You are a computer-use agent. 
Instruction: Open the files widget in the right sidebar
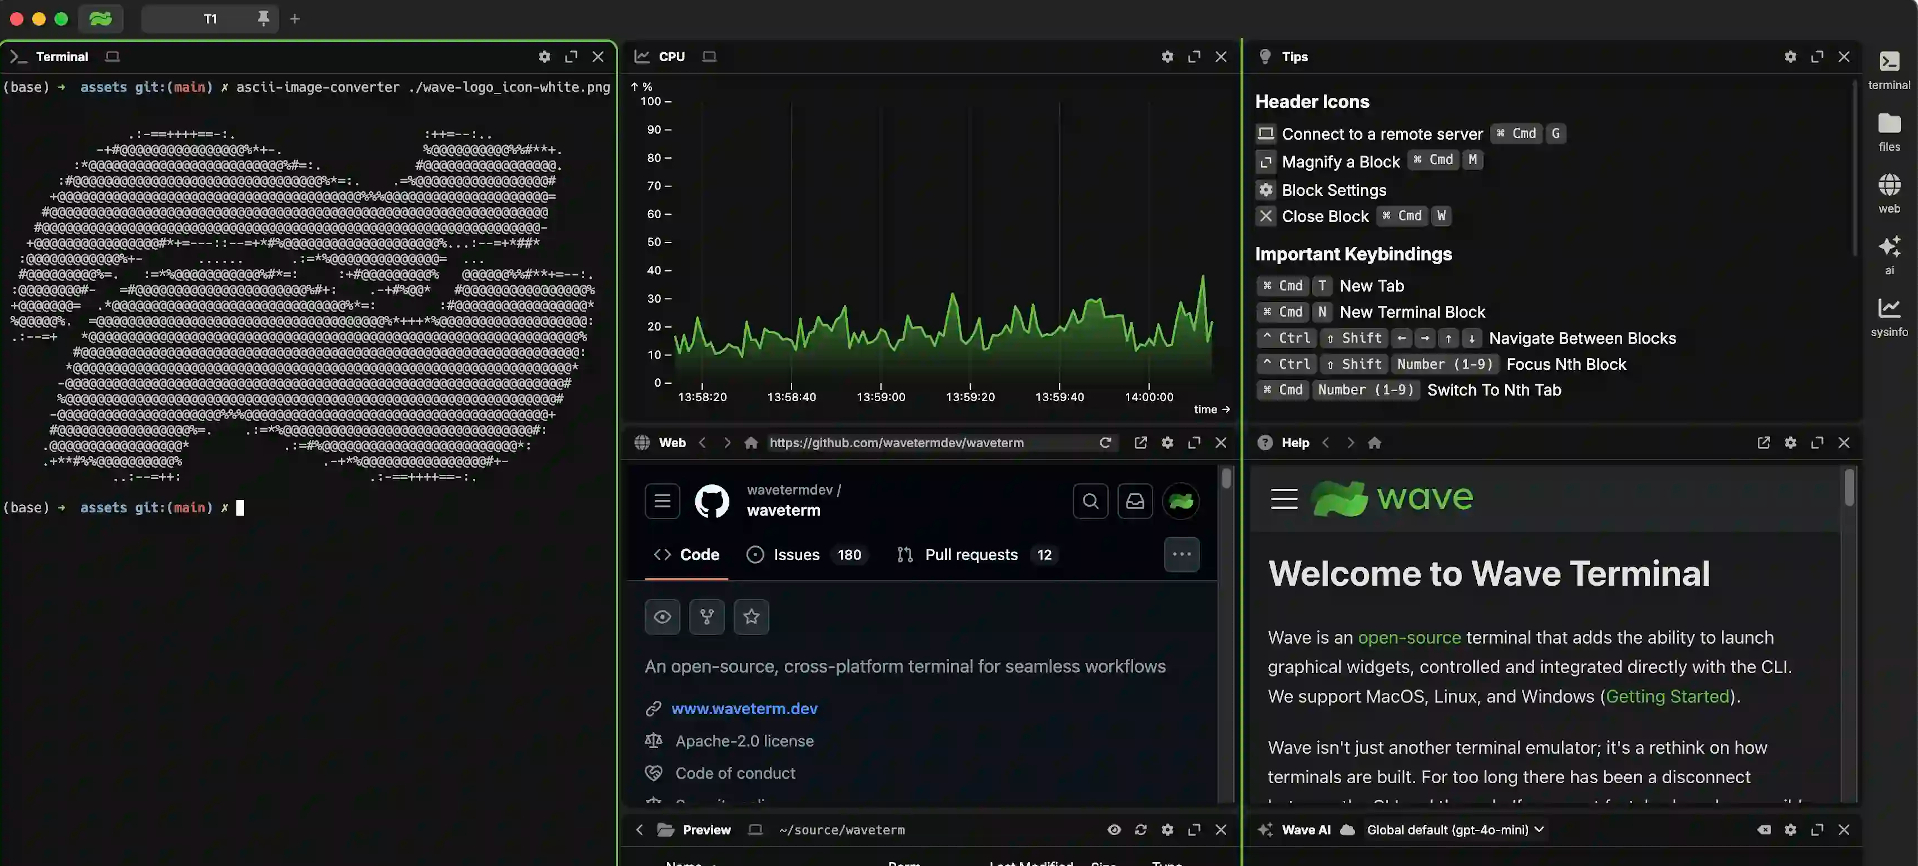(1889, 132)
